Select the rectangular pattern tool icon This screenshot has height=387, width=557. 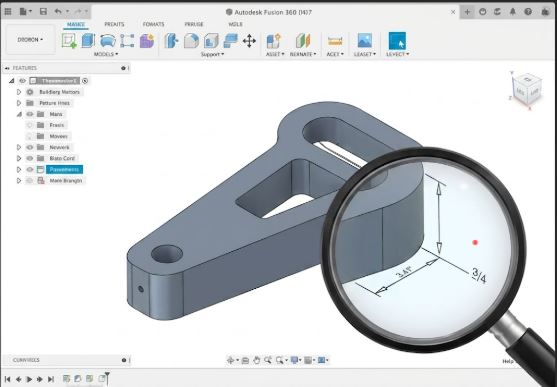127,41
